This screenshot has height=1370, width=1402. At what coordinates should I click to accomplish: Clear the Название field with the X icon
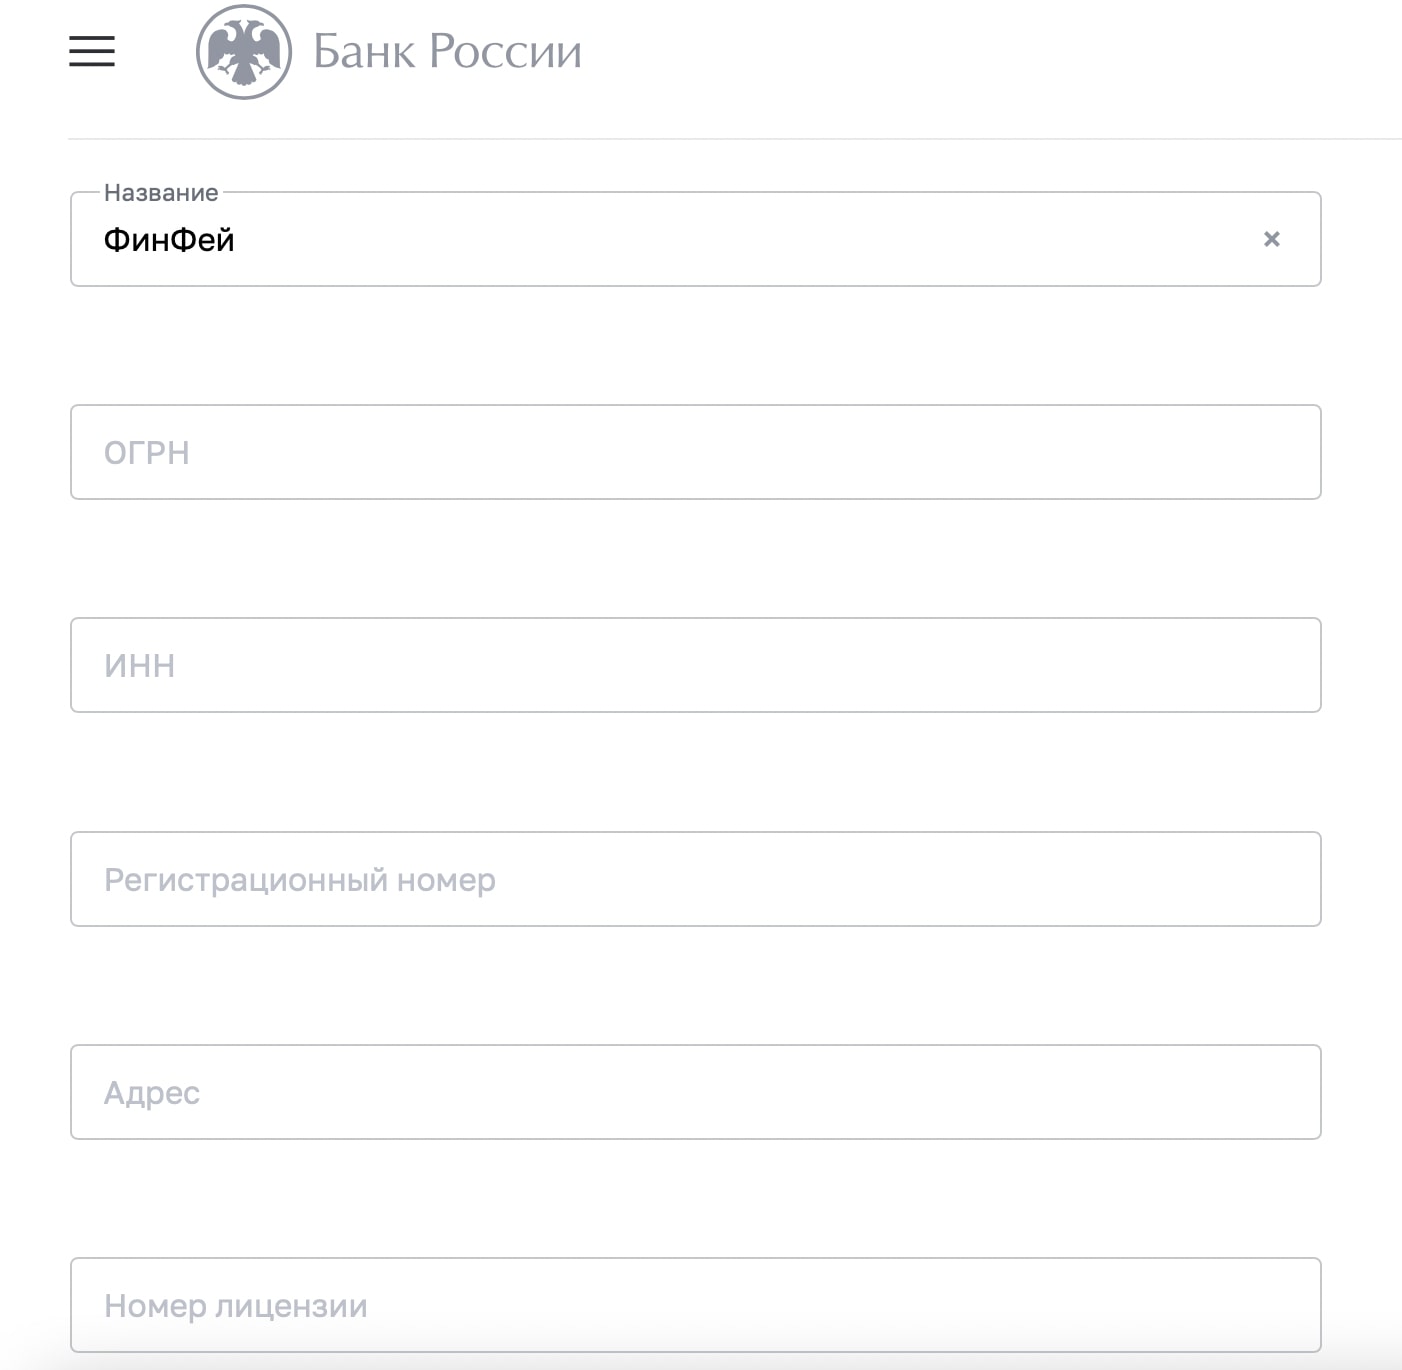pos(1271,239)
